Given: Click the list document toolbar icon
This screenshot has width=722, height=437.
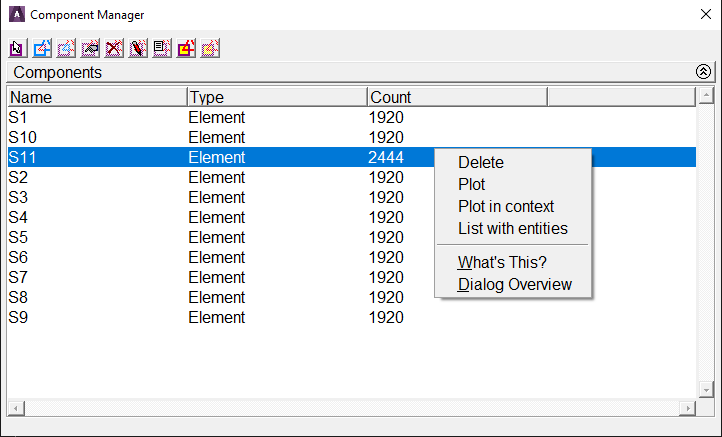Looking at the screenshot, I should [x=162, y=48].
